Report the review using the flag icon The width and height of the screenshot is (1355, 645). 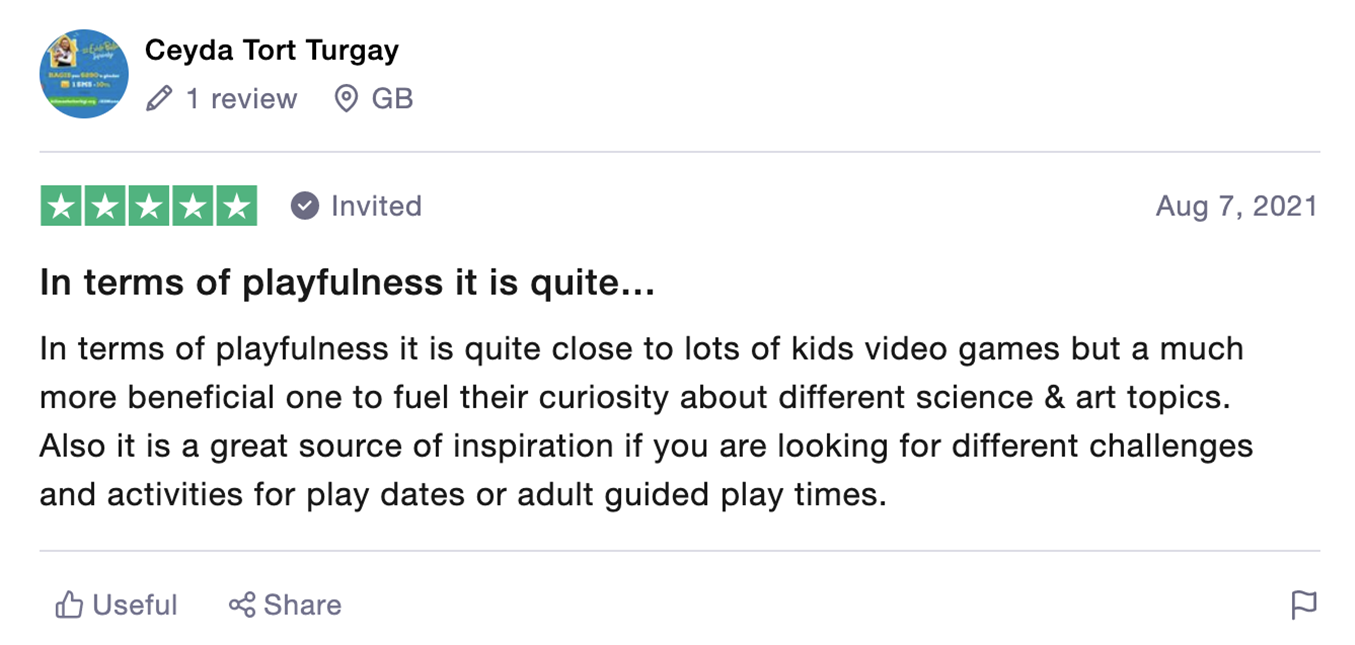(x=1304, y=605)
